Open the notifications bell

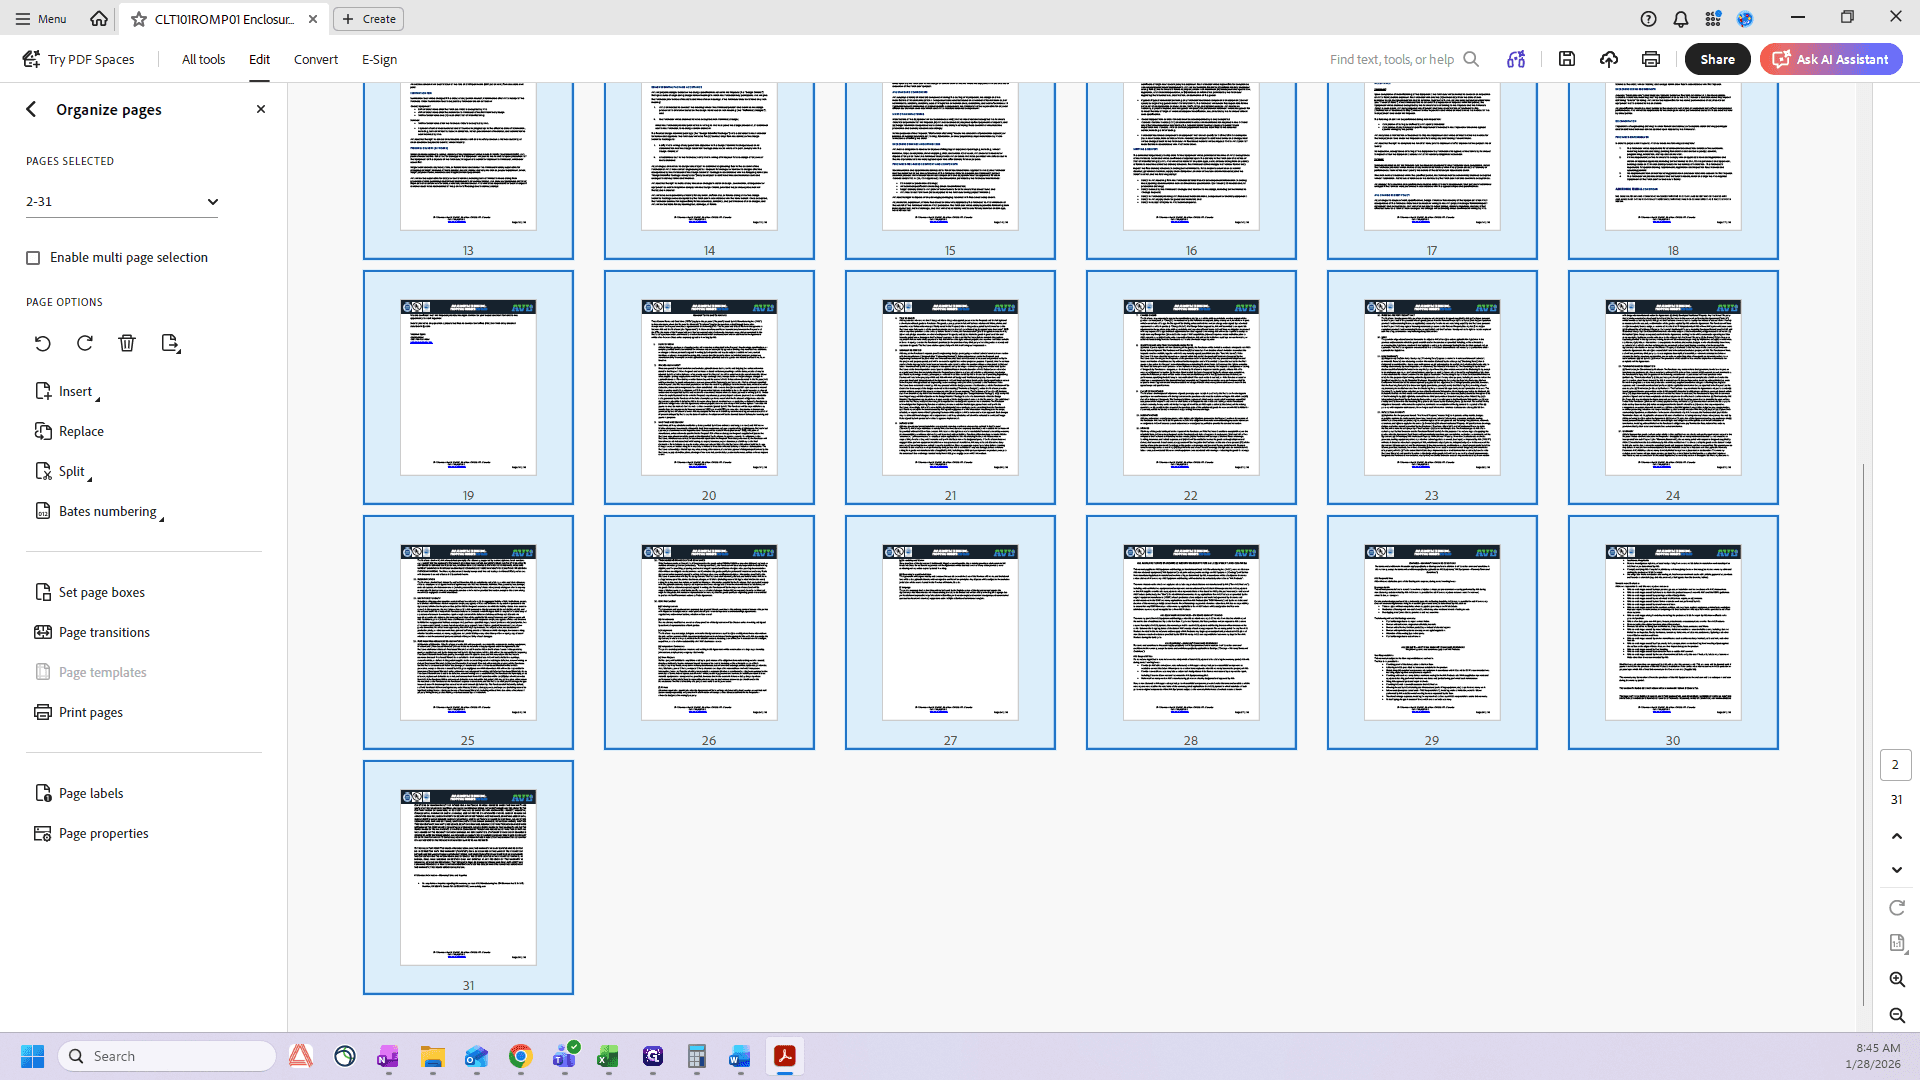pos(1681,19)
